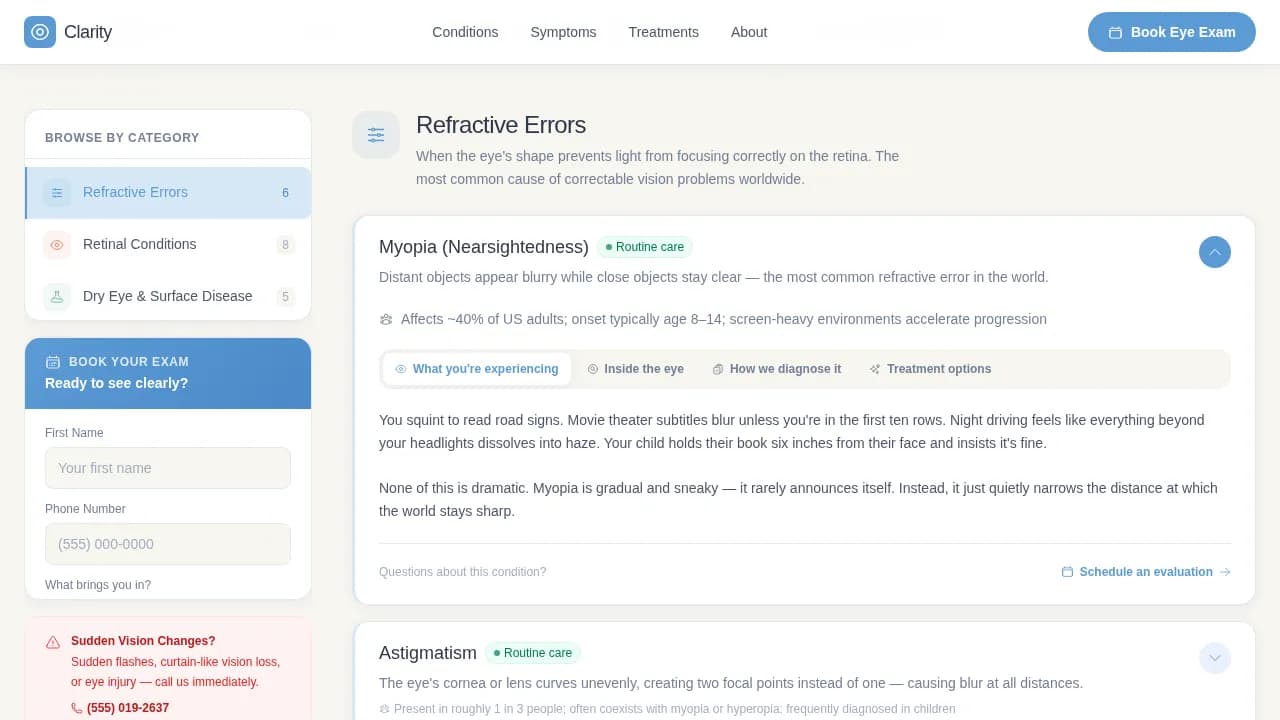Focus the Phone Number input field

(x=168, y=544)
